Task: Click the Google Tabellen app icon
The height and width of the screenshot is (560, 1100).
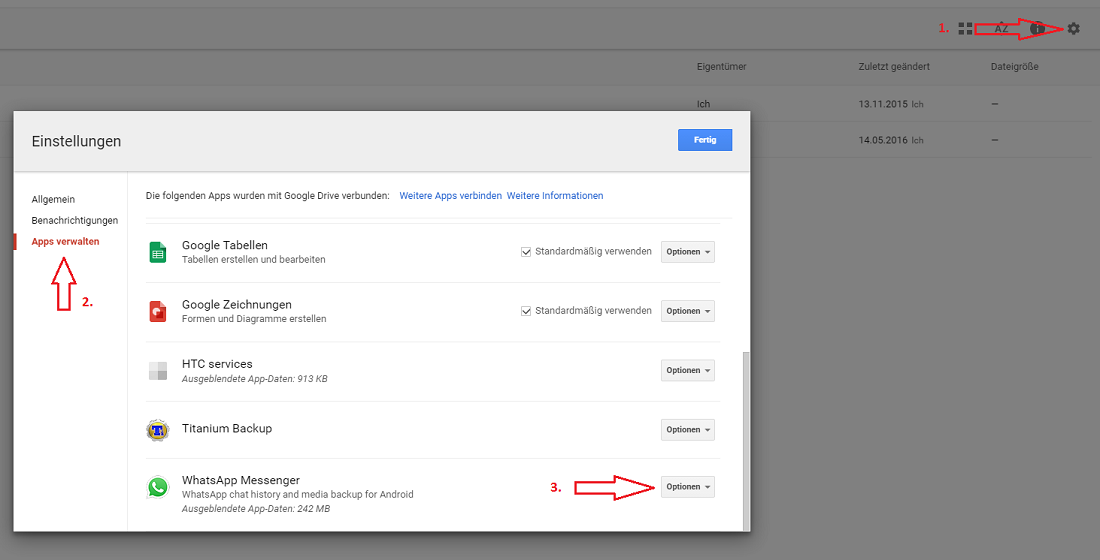Action: [158, 252]
